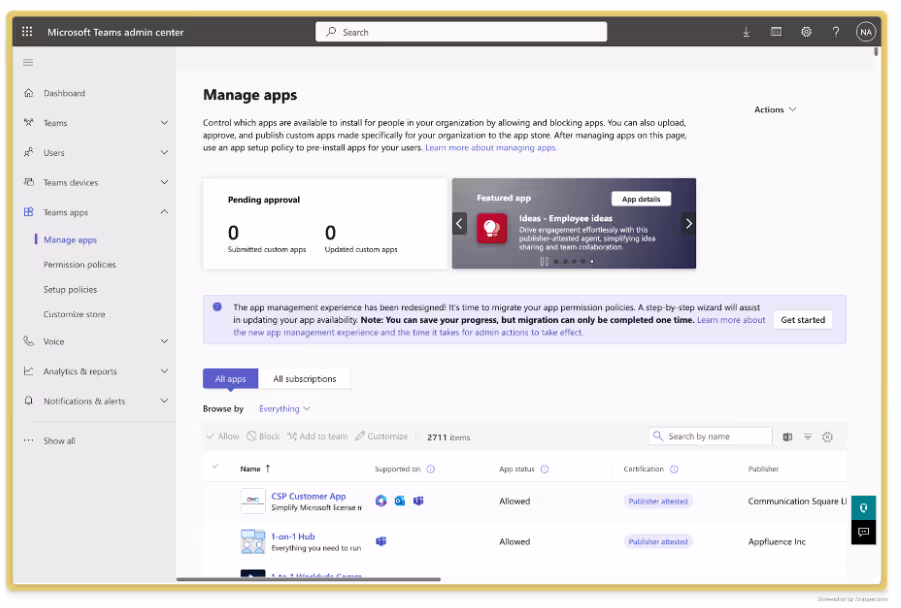Show next featured app
Screen dimensions: 901x608
(x=688, y=223)
